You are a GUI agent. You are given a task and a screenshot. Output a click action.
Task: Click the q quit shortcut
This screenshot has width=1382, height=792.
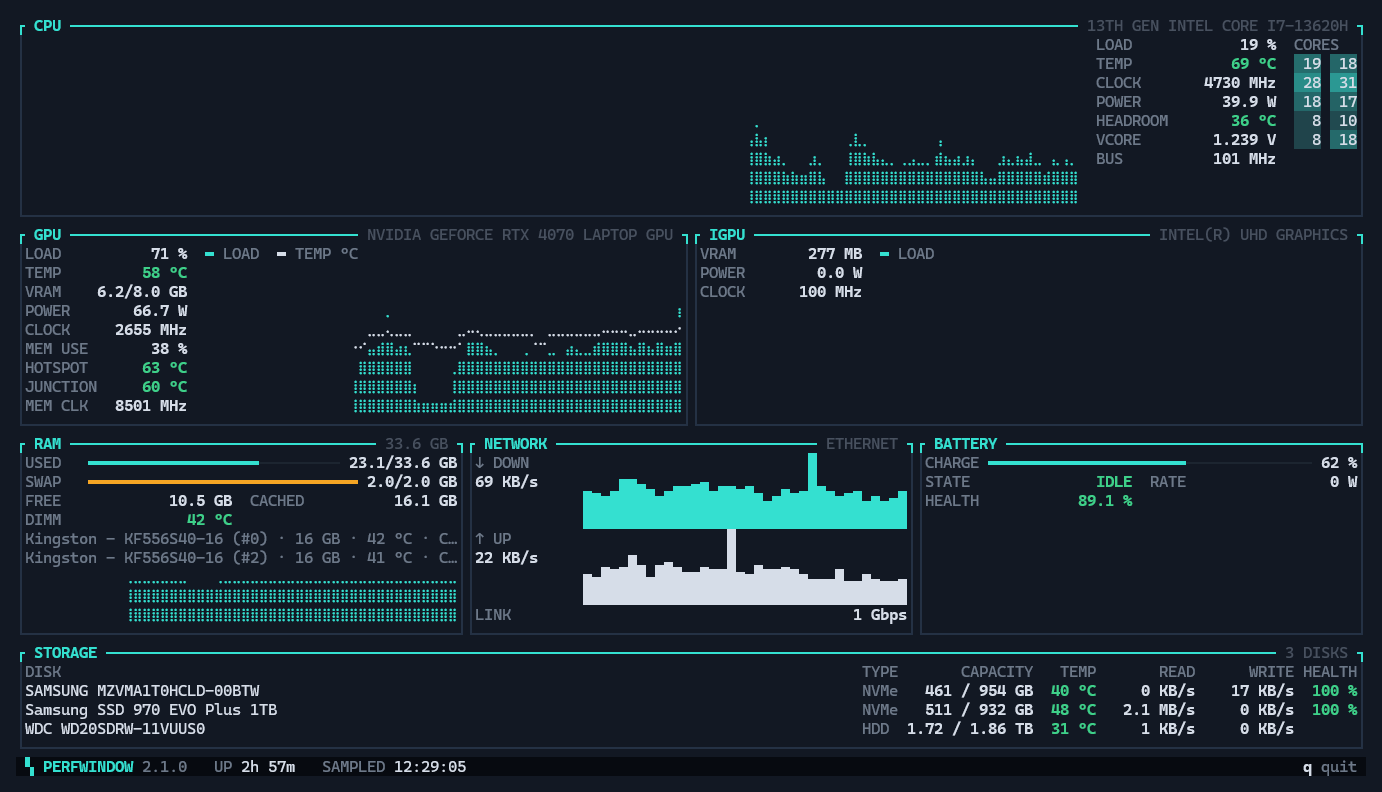click(1329, 767)
